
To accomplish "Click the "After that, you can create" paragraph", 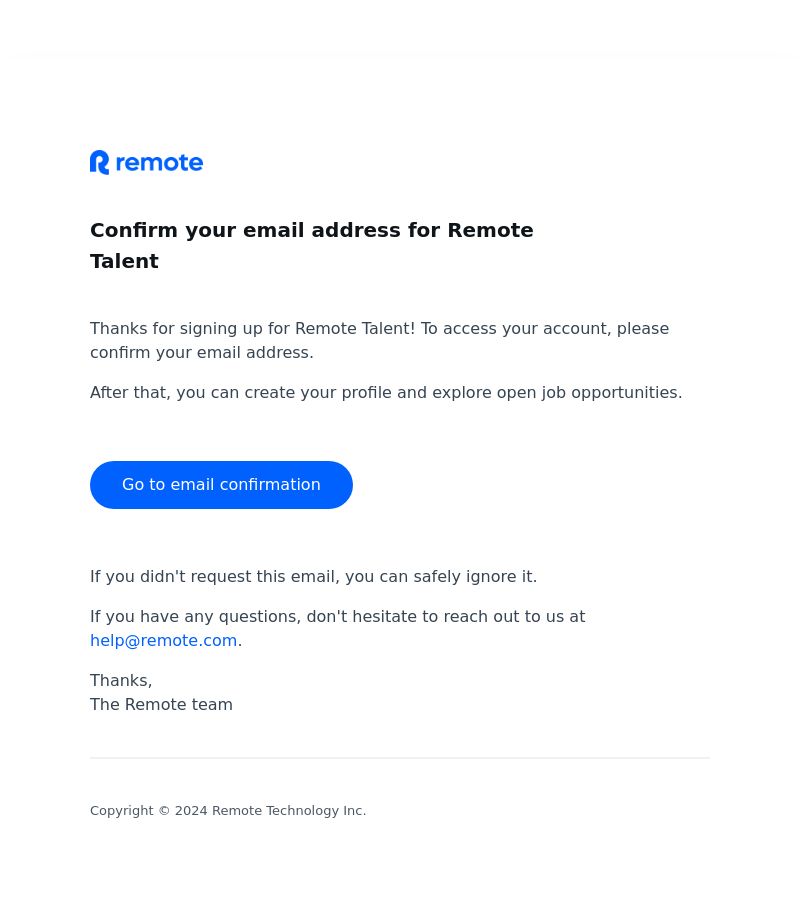I will point(386,393).
